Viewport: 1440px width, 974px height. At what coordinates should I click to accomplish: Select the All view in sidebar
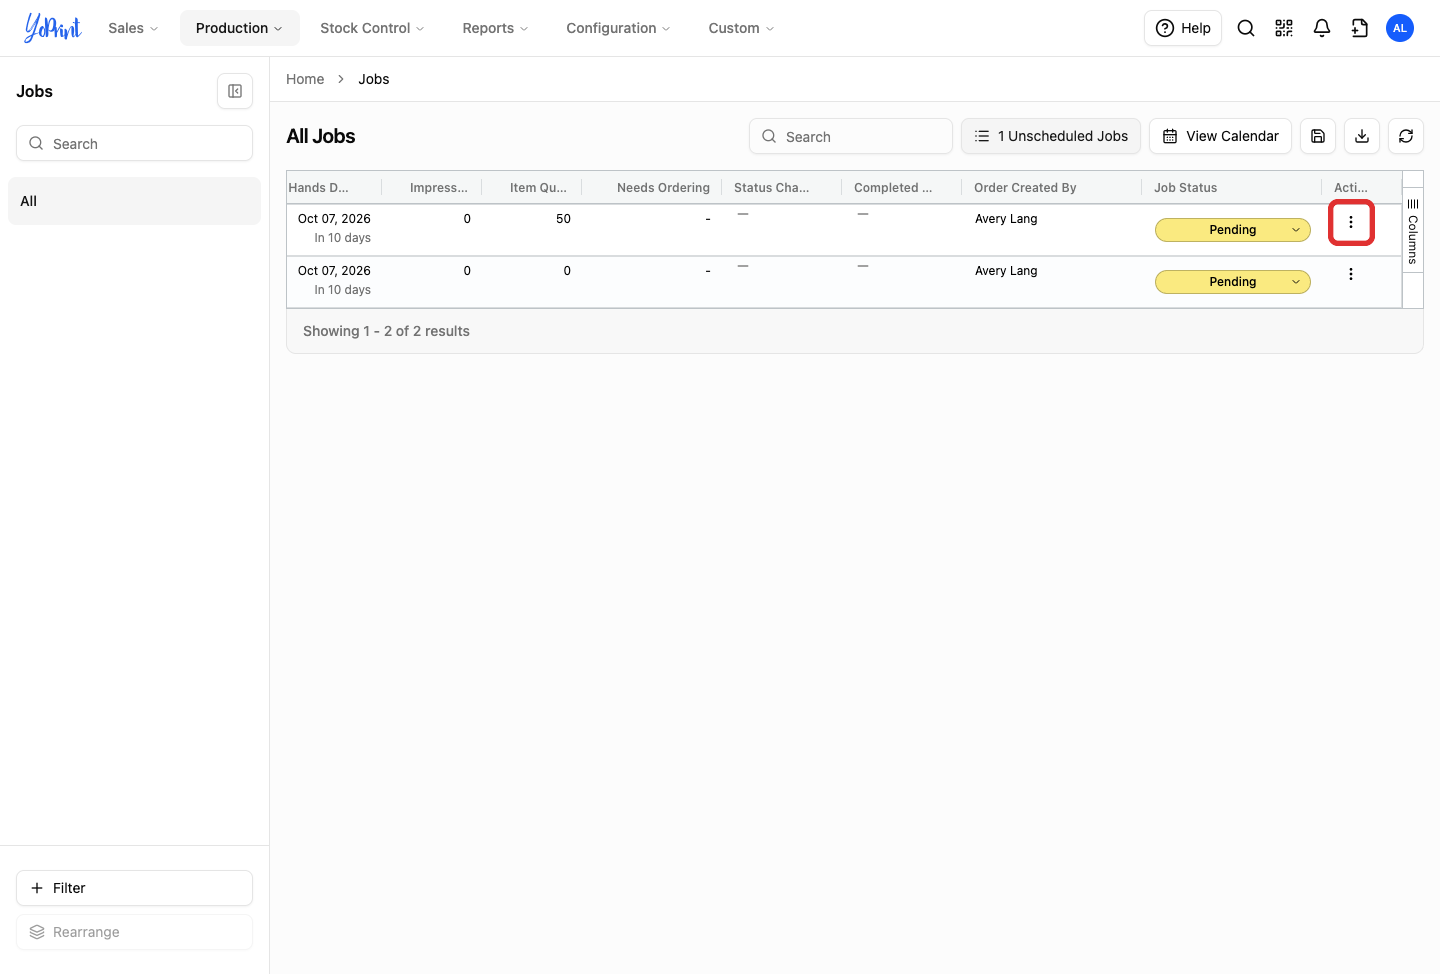pyautogui.click(x=134, y=201)
